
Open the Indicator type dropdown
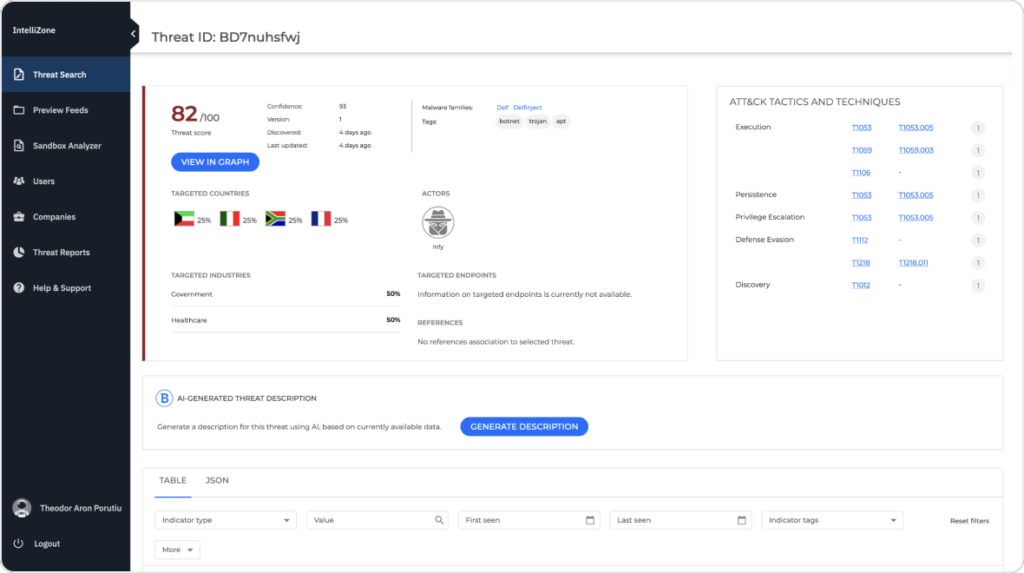pyautogui.click(x=226, y=520)
